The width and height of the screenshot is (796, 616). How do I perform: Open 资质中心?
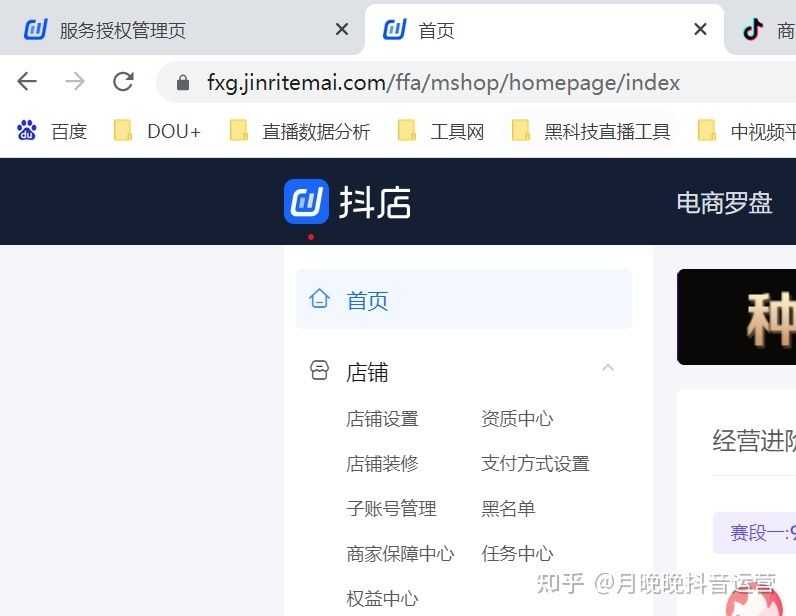click(517, 419)
